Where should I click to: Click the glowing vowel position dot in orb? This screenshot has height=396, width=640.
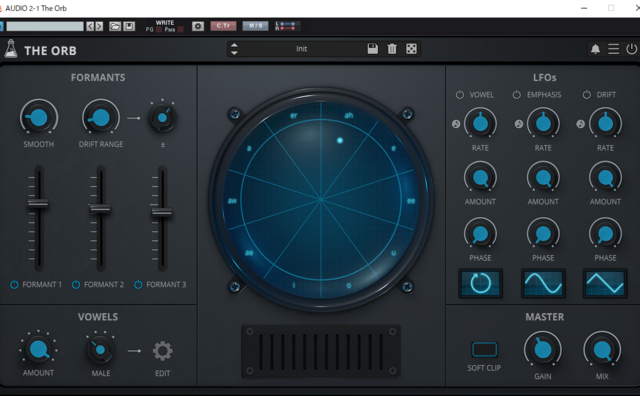coord(340,140)
